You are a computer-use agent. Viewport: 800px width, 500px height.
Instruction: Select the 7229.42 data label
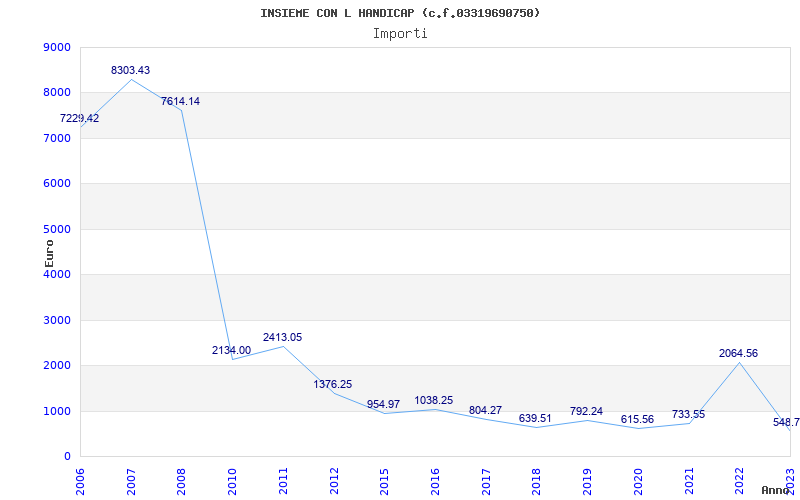(x=80, y=118)
